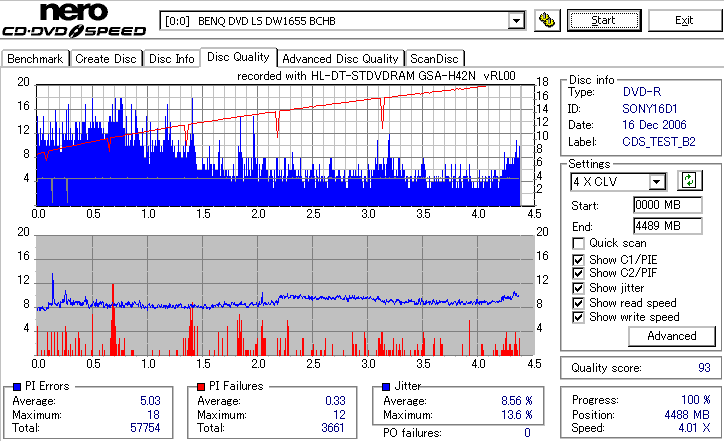Viewport: 724px width, 441px height.
Task: Click the Start position 0000 MB field
Action: 668,205
